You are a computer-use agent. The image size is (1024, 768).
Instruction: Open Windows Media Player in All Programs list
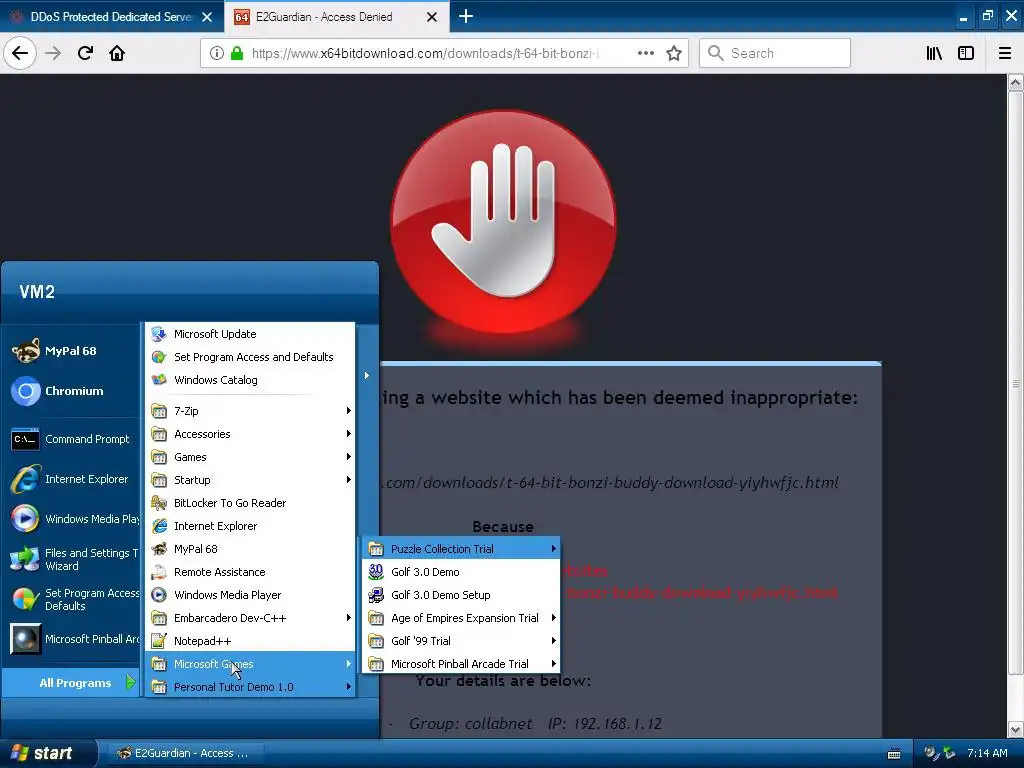click(x=251, y=595)
